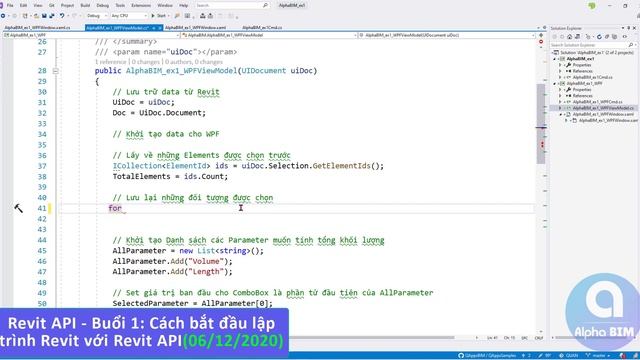Open the Tools menu

[x=120, y=5]
